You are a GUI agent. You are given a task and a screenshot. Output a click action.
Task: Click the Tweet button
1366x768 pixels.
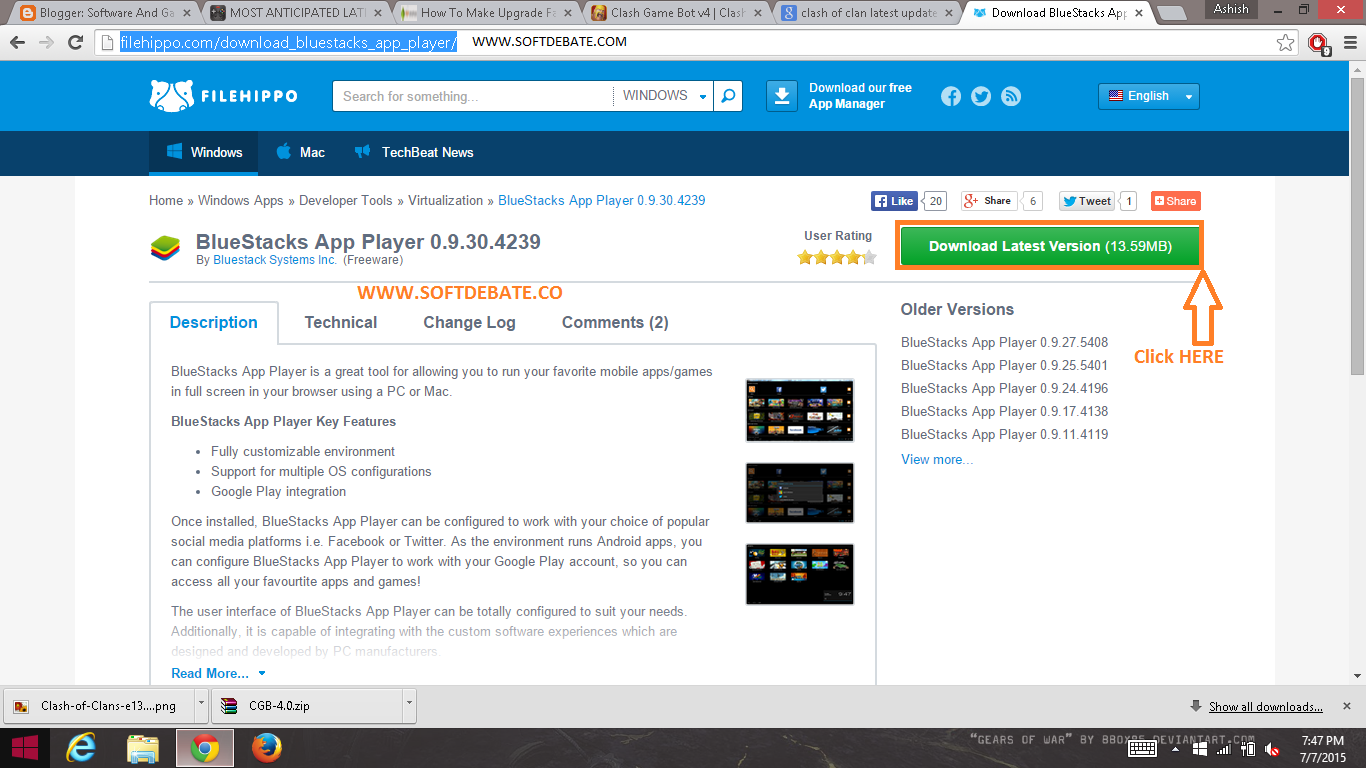pyautogui.click(x=1086, y=201)
